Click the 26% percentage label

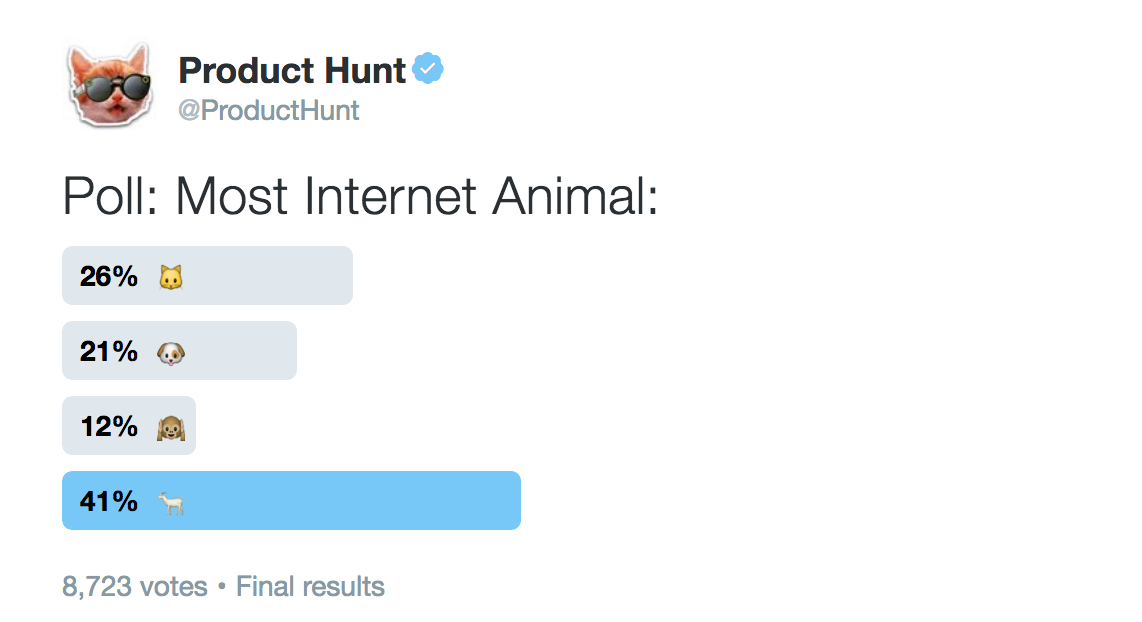click(109, 277)
